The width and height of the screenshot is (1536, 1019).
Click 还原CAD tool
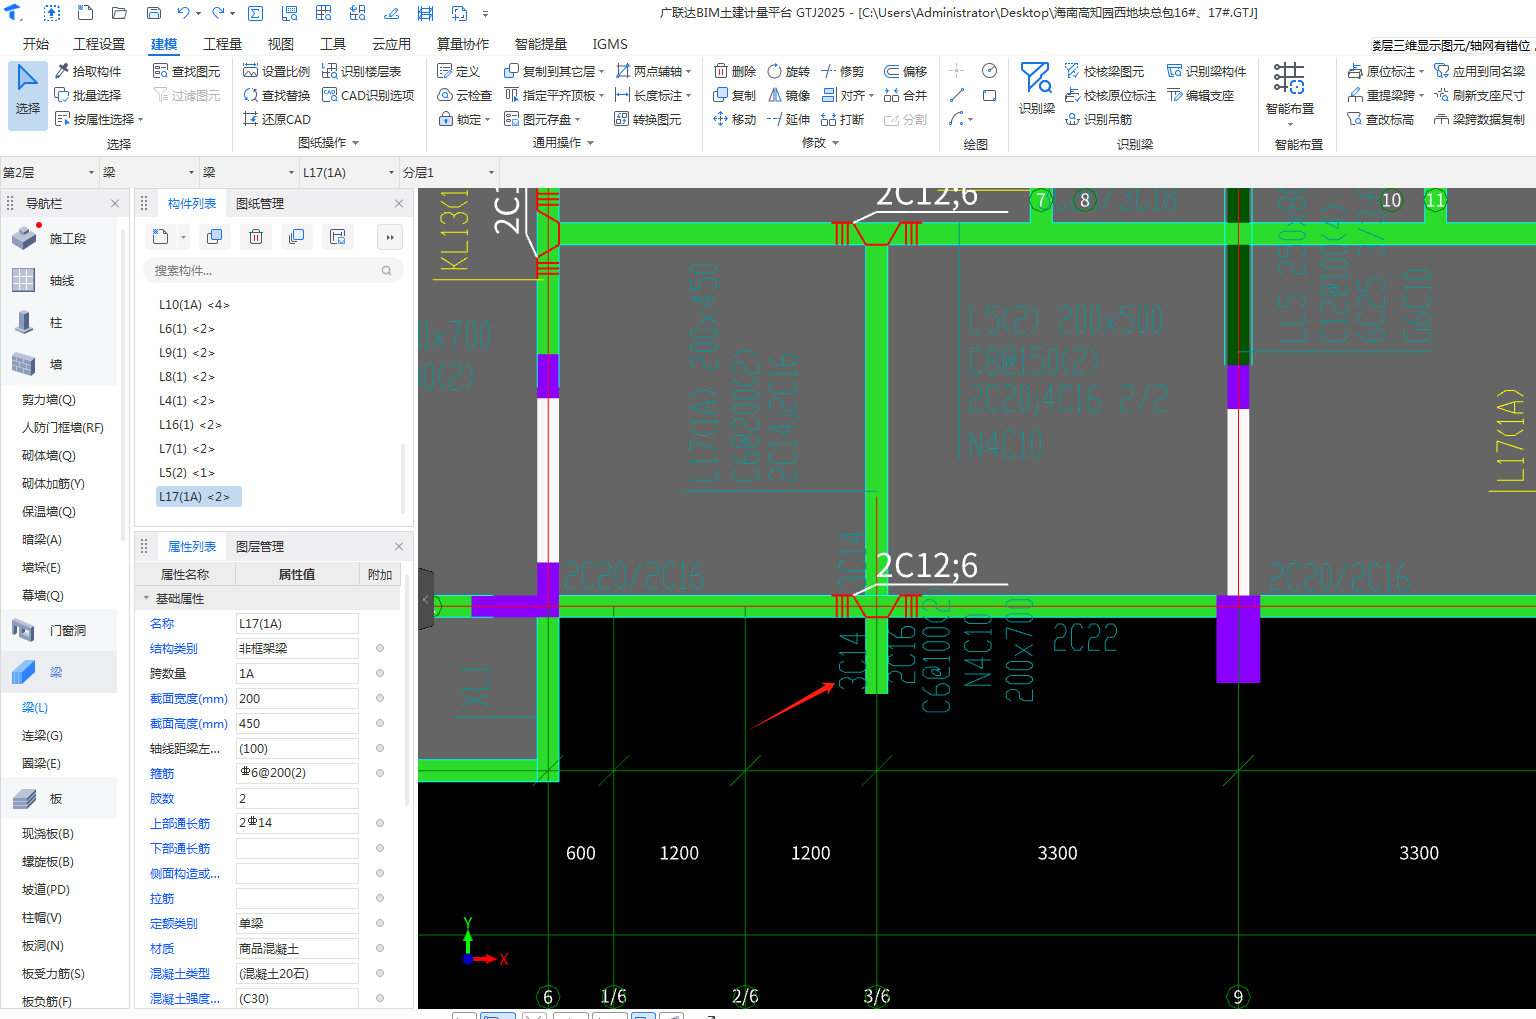point(277,119)
